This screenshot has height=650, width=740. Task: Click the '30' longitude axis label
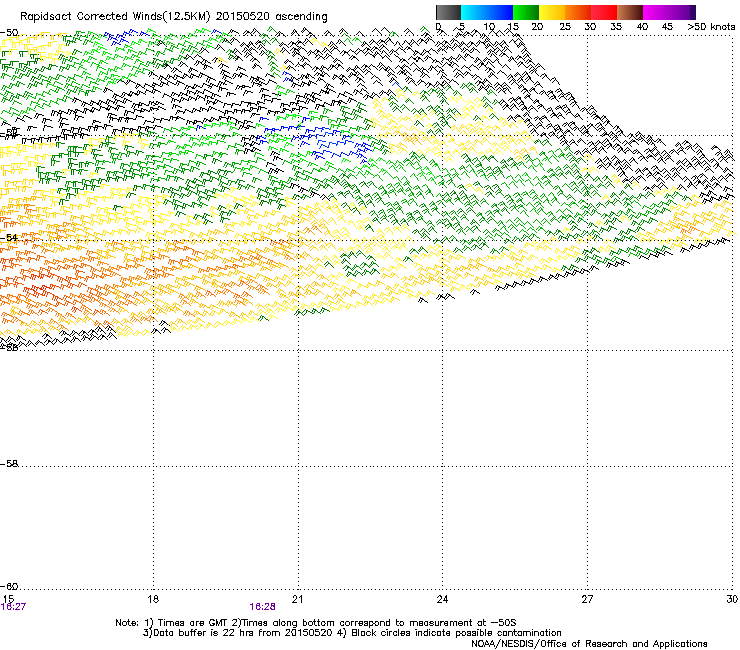coord(732,599)
